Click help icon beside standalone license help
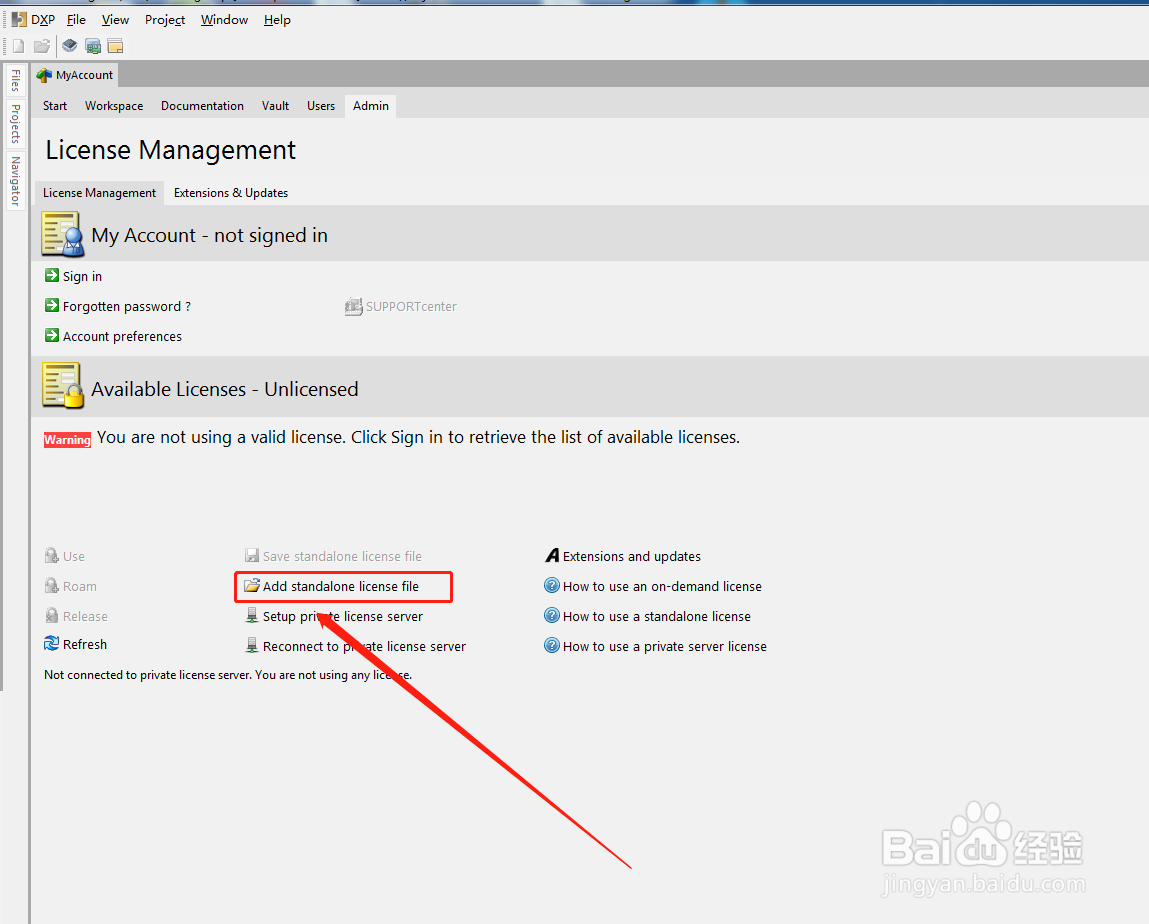1149x924 pixels. click(x=552, y=616)
